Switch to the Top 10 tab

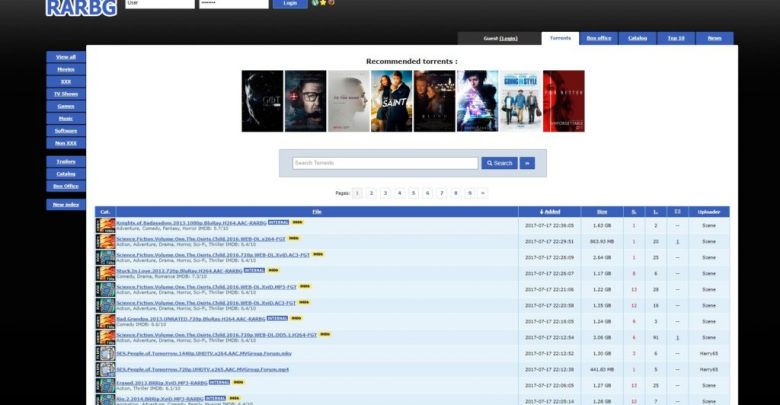[x=676, y=38]
